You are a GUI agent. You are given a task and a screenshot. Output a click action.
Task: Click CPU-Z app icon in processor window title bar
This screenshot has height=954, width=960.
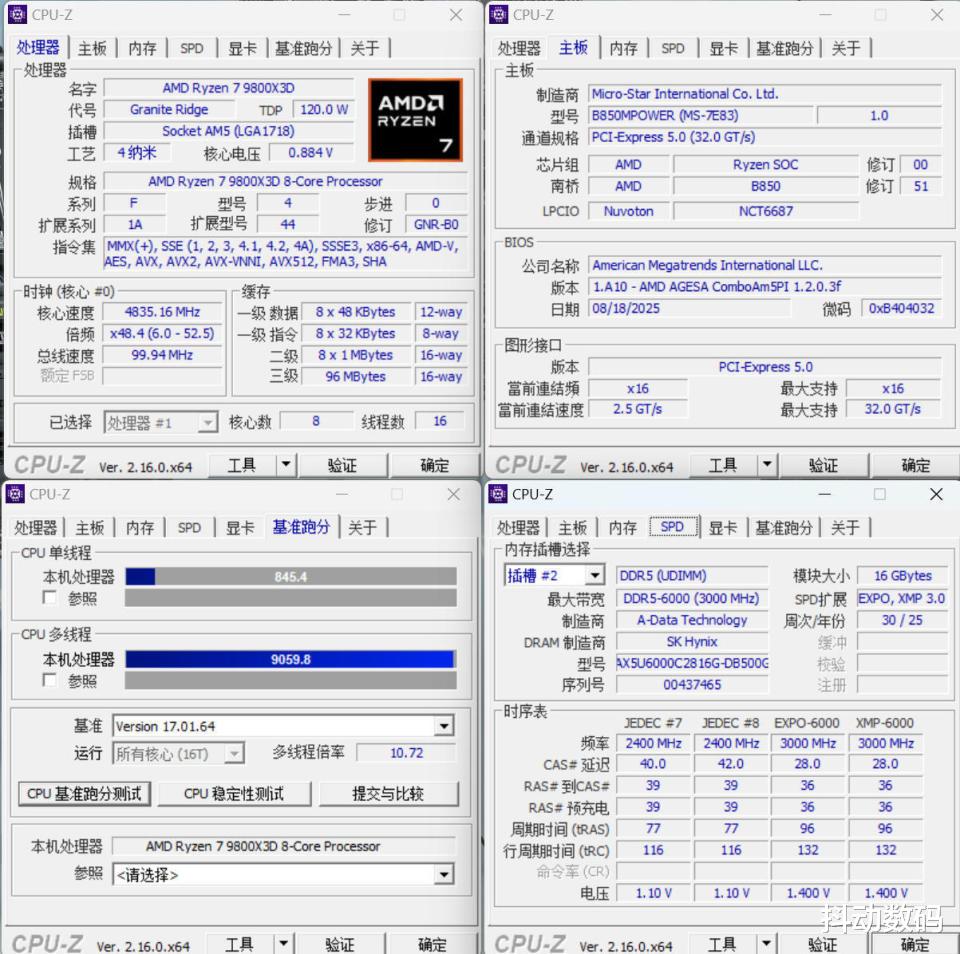17,14
